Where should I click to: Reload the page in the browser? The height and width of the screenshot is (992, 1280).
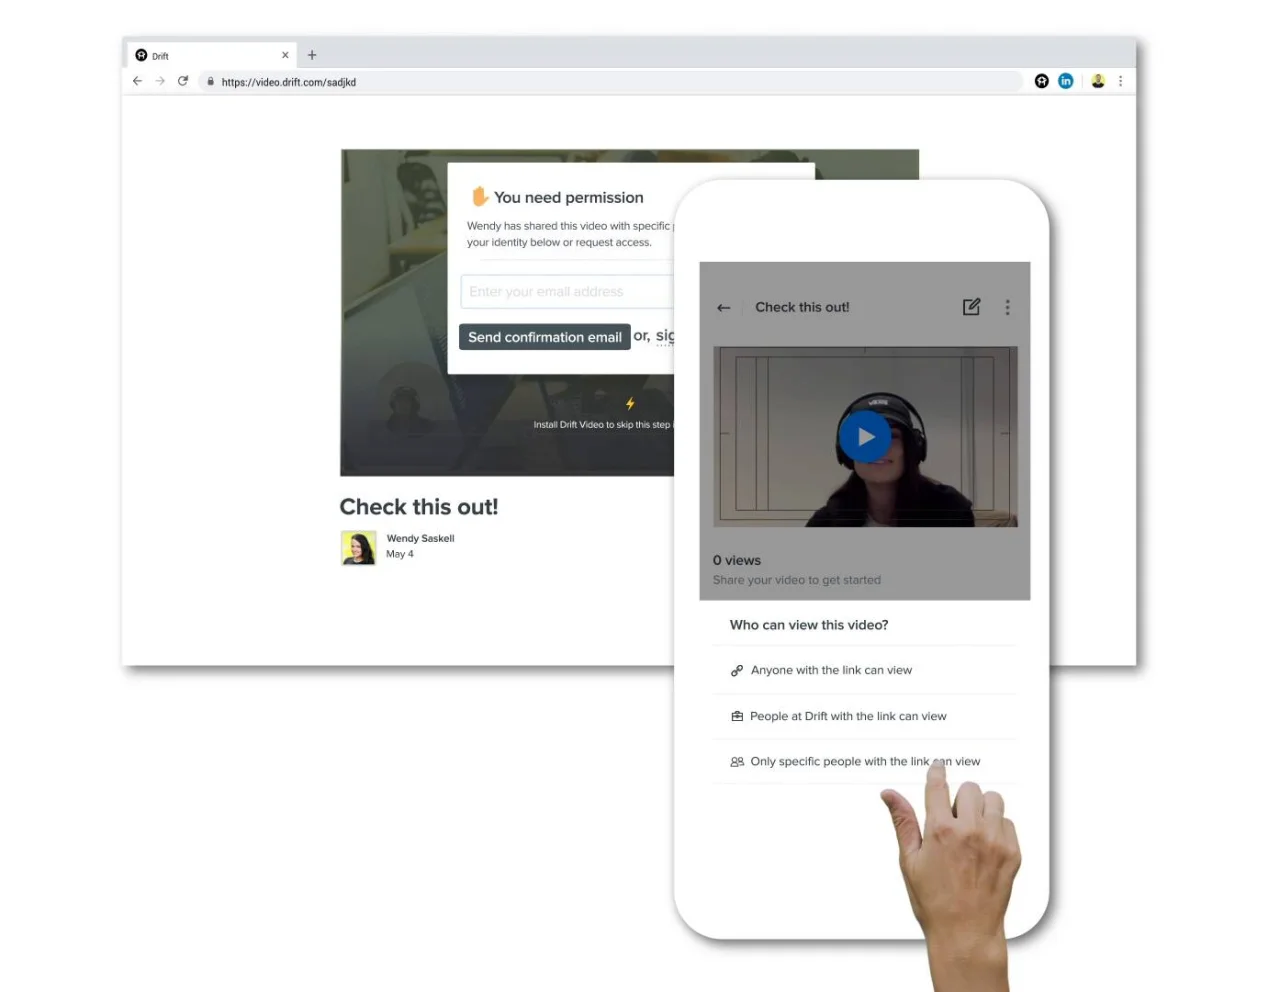(x=183, y=81)
